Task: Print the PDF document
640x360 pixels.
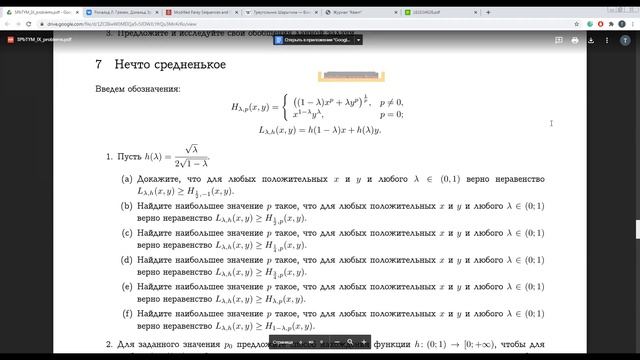Action: [575, 40]
